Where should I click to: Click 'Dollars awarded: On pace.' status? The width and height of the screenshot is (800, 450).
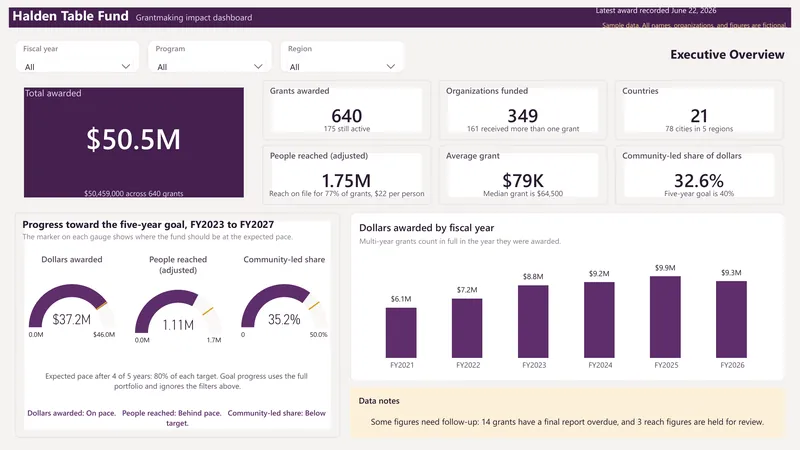coord(71,413)
